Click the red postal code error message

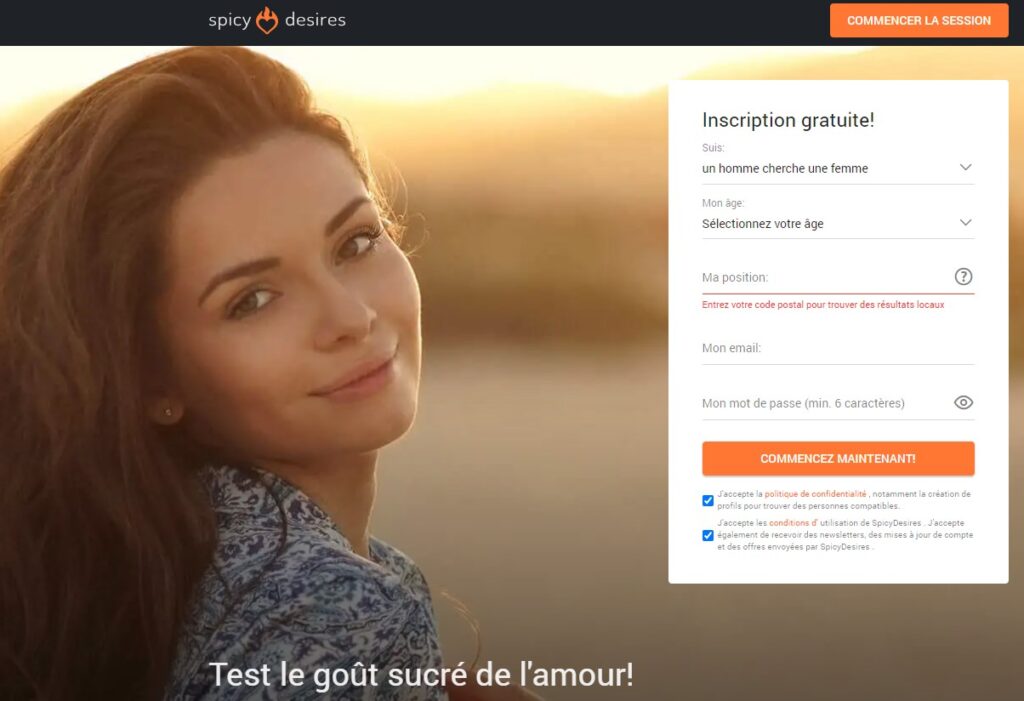point(823,304)
